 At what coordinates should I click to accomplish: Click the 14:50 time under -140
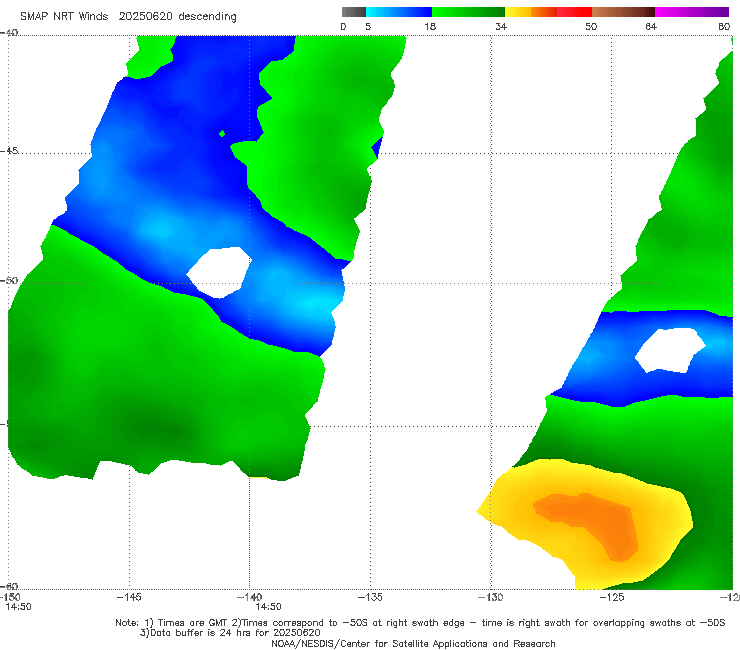pos(269,607)
